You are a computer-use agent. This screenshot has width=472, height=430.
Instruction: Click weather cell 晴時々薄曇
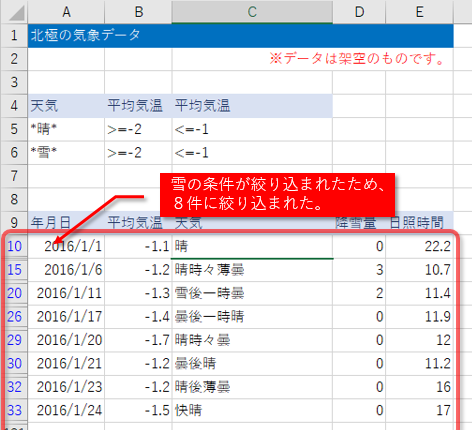pyautogui.click(x=252, y=270)
